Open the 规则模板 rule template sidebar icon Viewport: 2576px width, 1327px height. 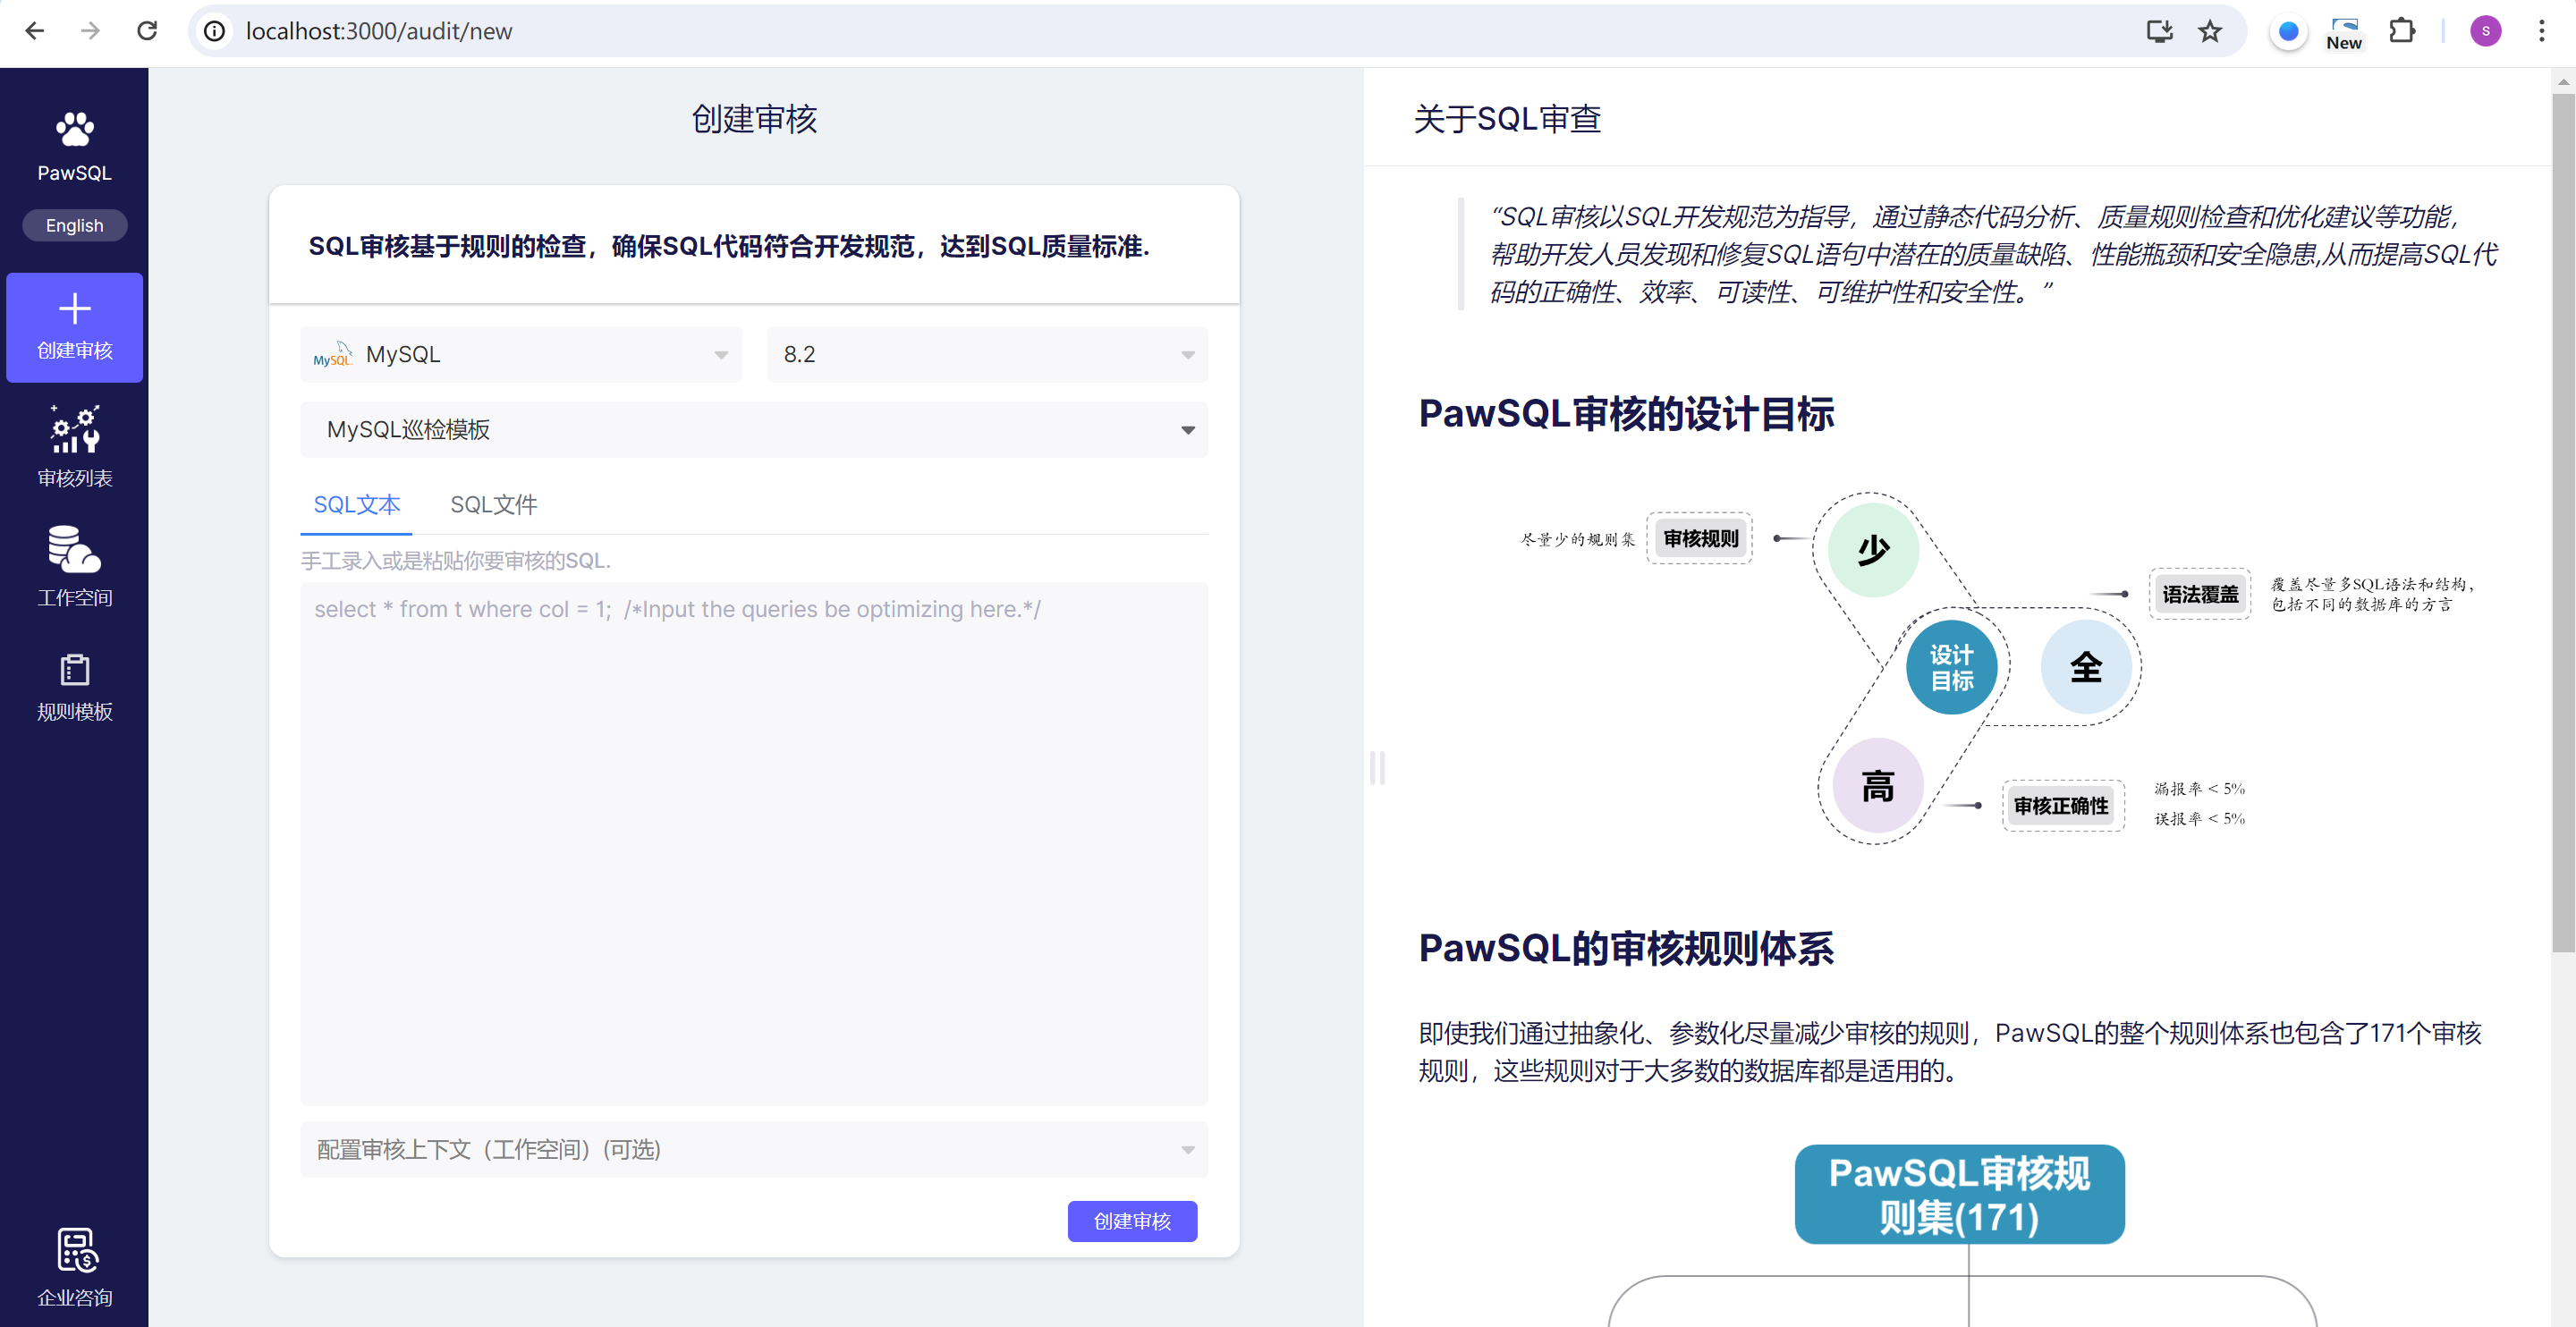74,670
